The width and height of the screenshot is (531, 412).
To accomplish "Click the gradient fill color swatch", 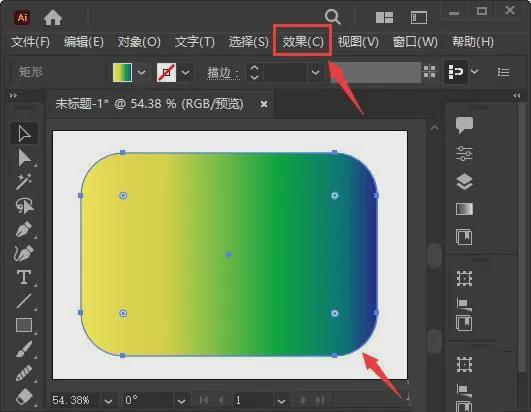I will tap(122, 72).
